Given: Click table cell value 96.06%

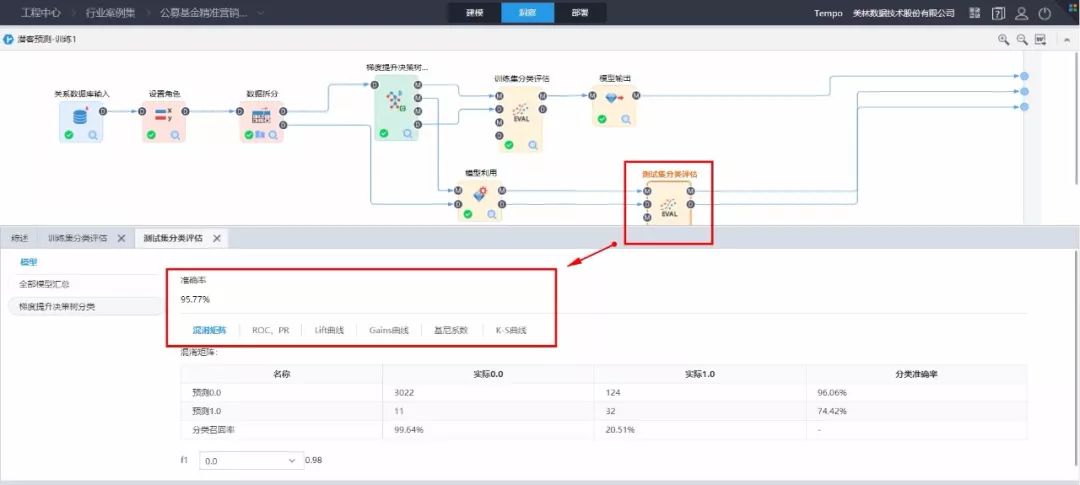Looking at the screenshot, I should [831, 393].
